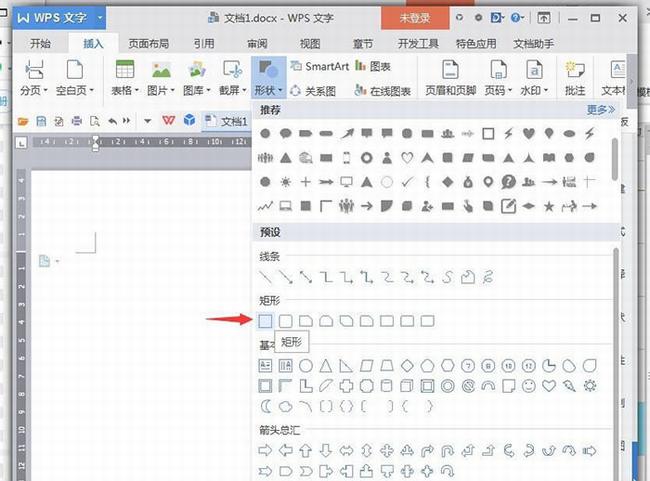Click the undo arrow in quick toolbar

tap(112, 121)
